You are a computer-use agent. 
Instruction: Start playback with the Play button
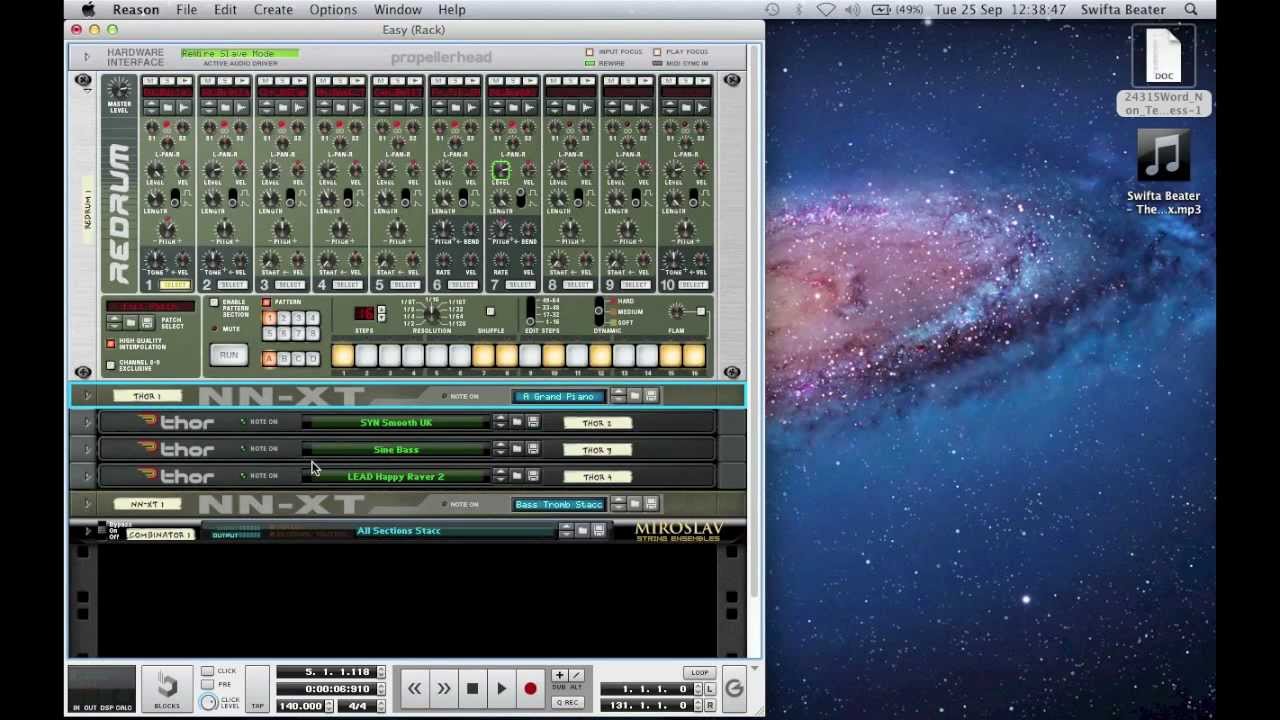coord(501,688)
